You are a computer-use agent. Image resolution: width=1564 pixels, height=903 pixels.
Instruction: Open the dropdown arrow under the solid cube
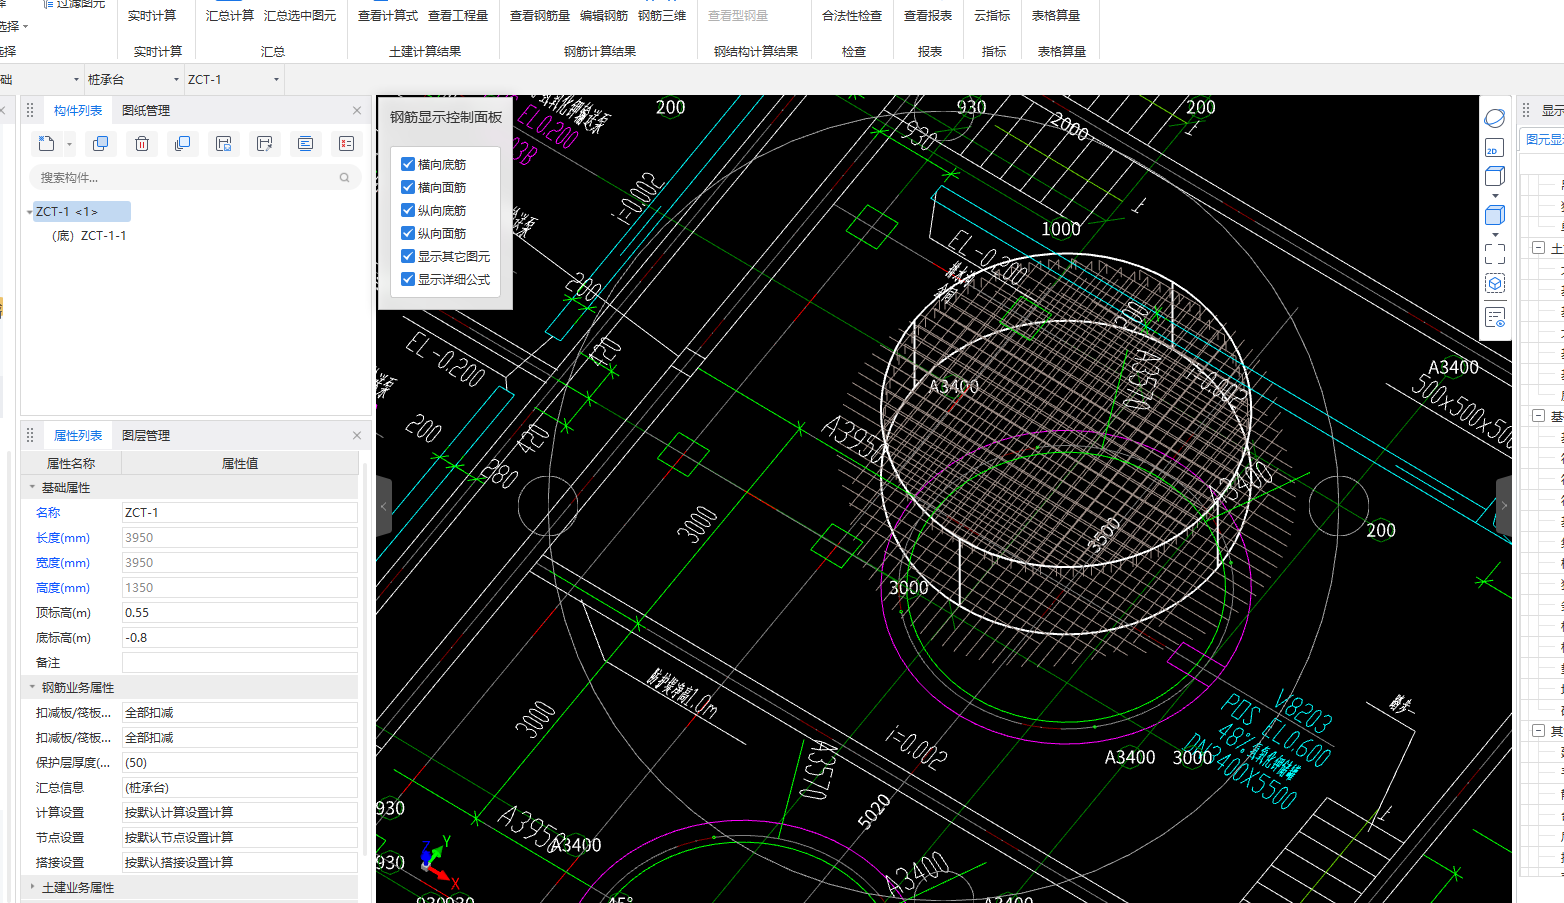(1495, 234)
